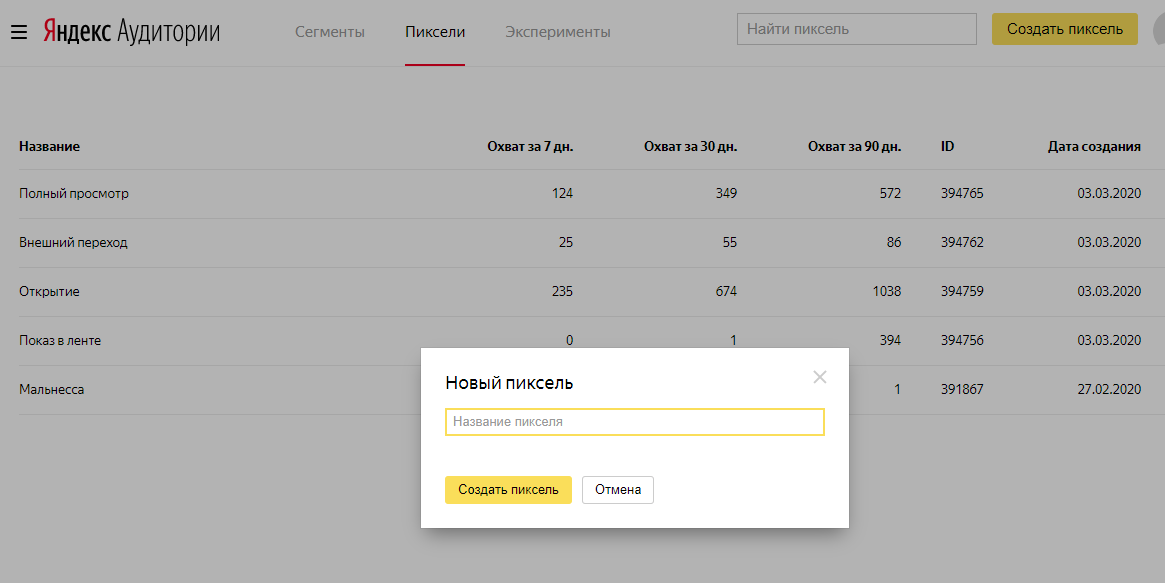Open the Полный просмотр pixel row
Image resolution: width=1165 pixels, height=583 pixels.
(x=74, y=193)
